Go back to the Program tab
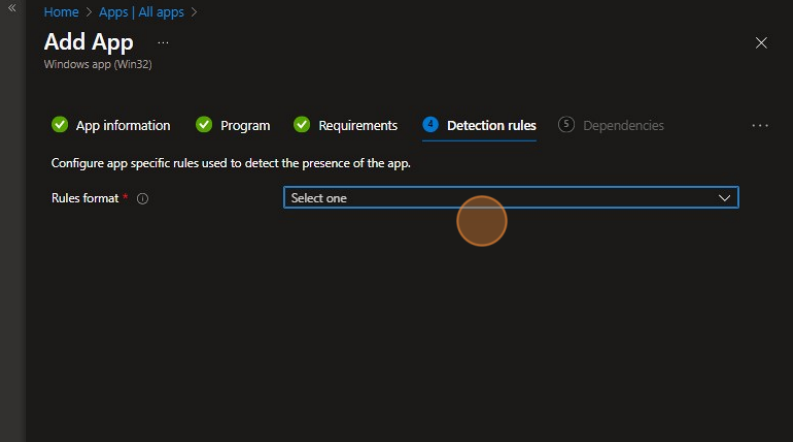Screen dimensions: 793x442 point(245,126)
